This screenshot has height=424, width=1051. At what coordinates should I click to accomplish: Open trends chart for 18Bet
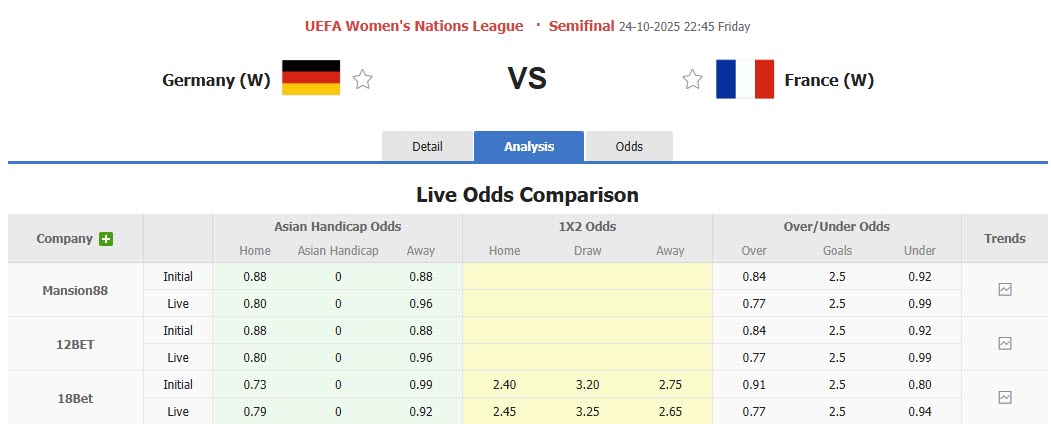(x=1005, y=398)
